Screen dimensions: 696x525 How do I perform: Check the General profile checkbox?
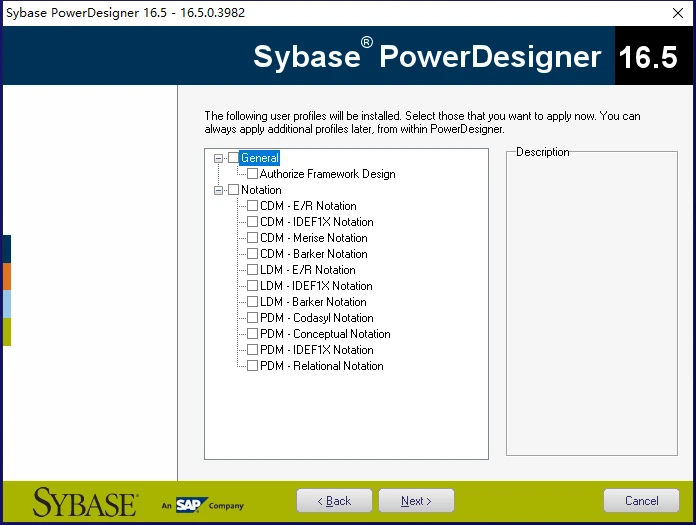233,158
